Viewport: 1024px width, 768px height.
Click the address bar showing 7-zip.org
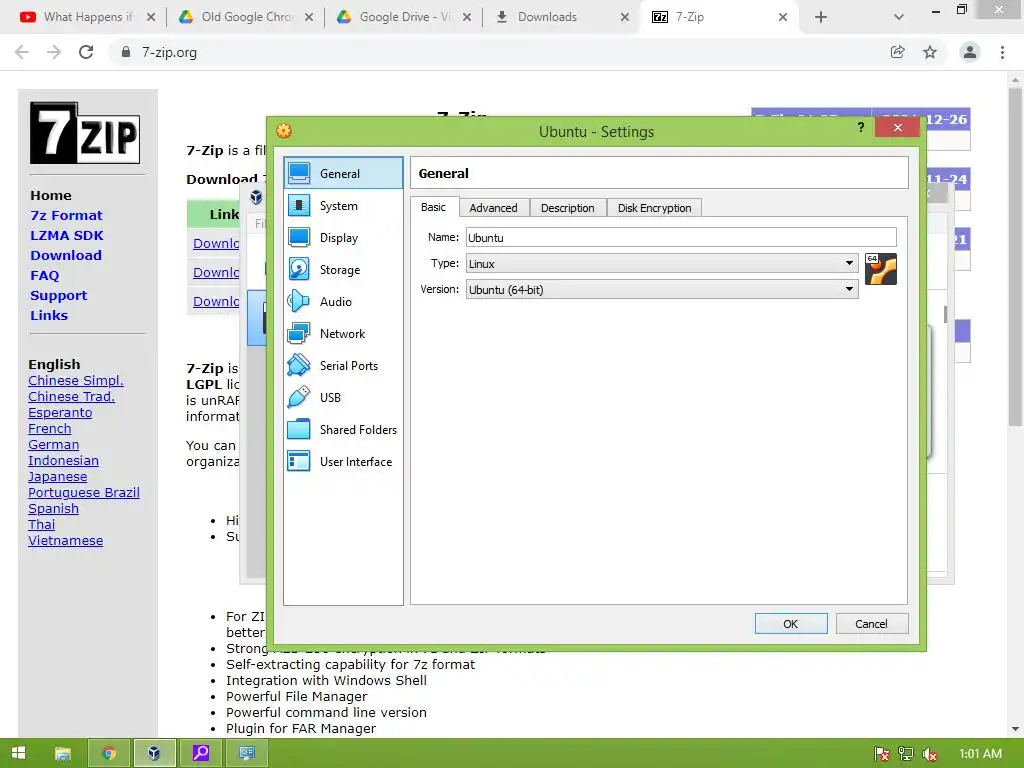tap(496, 52)
